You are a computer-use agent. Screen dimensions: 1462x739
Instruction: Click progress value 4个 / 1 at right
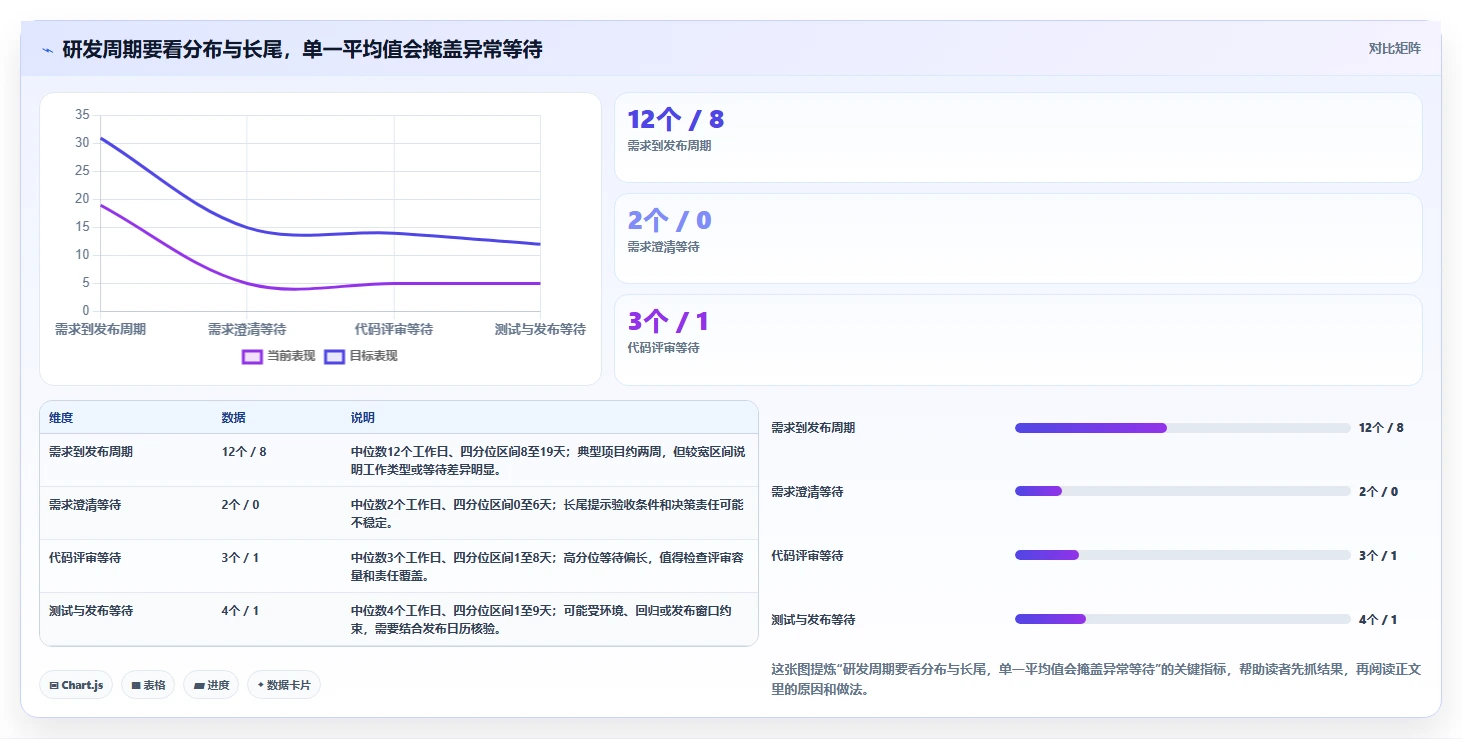[x=1378, y=620]
